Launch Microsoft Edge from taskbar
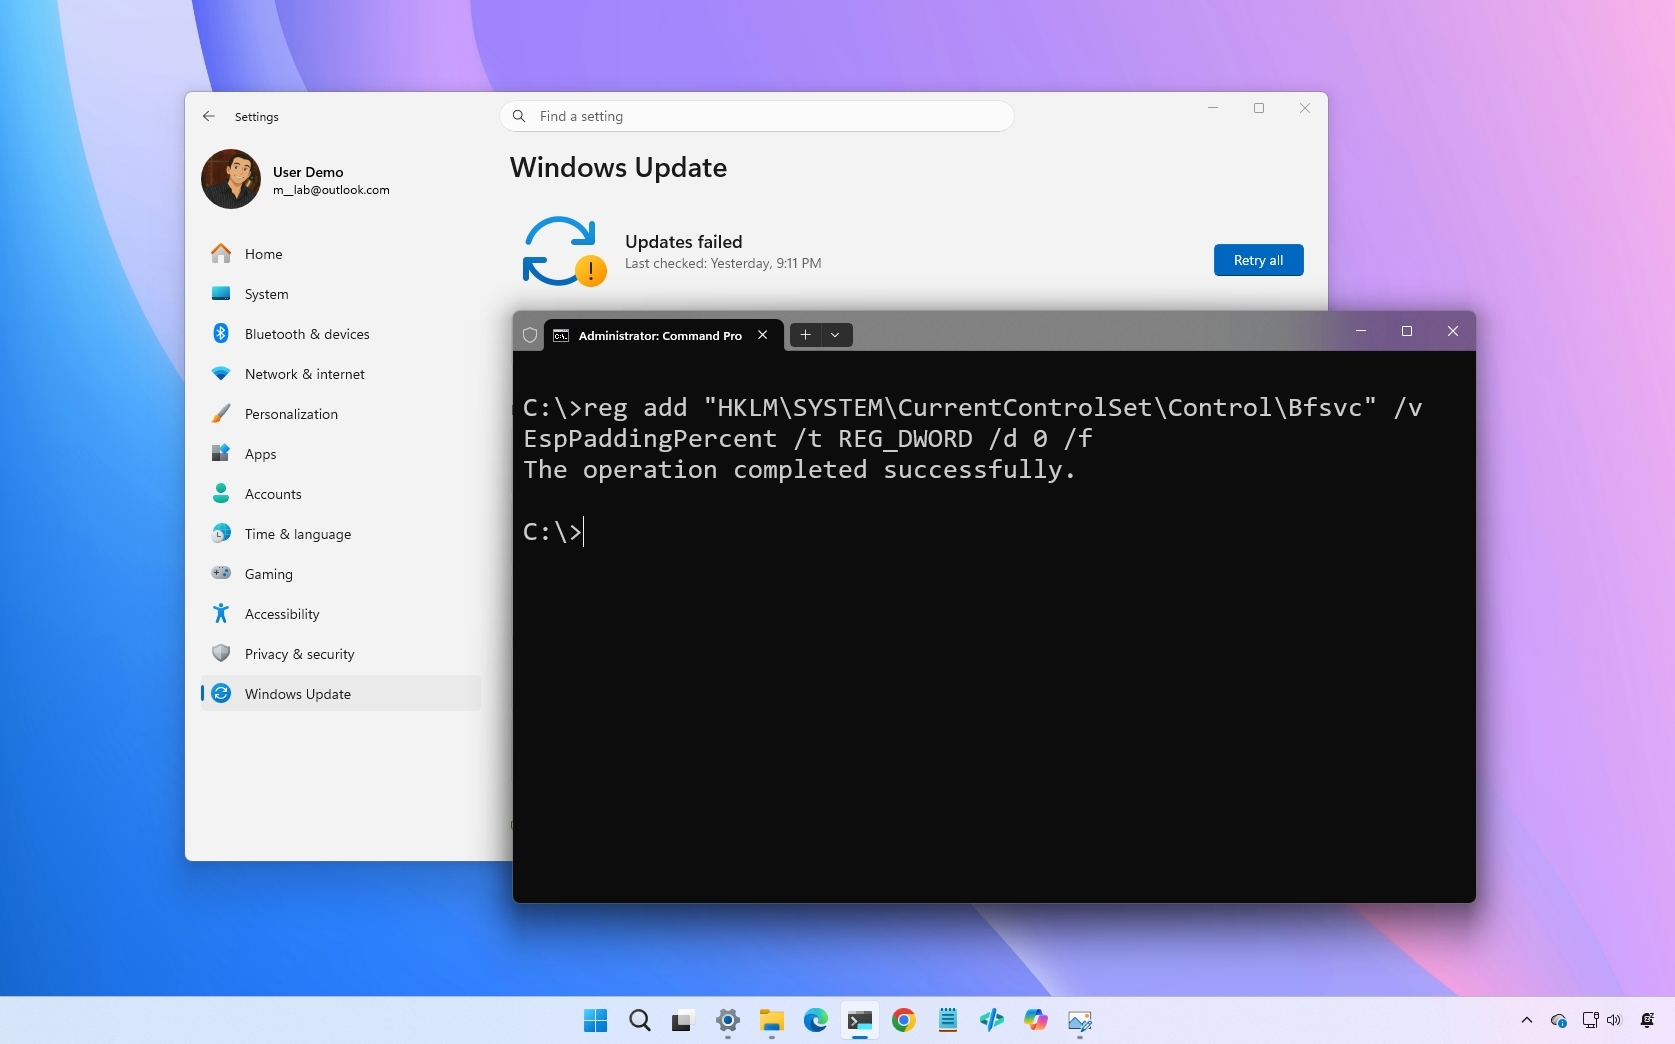Screen dimensions: 1675x1044 (816, 1020)
